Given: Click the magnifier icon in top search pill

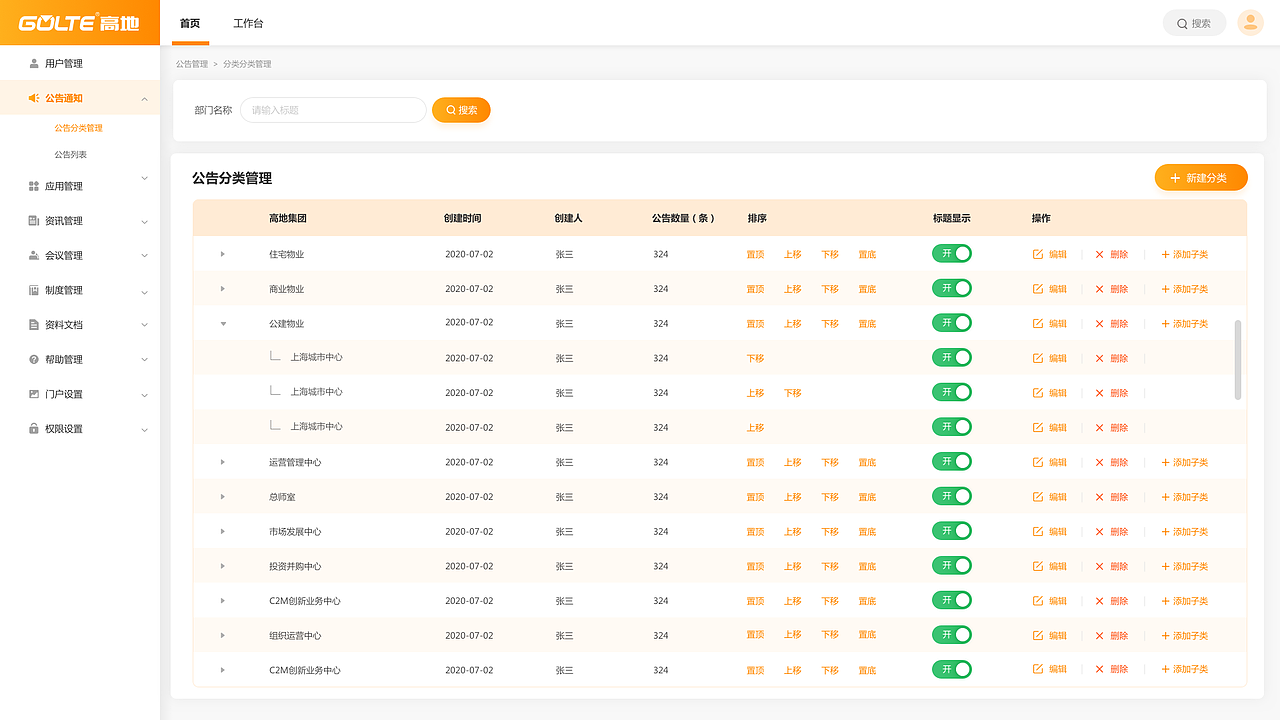Looking at the screenshot, I should click(1183, 23).
